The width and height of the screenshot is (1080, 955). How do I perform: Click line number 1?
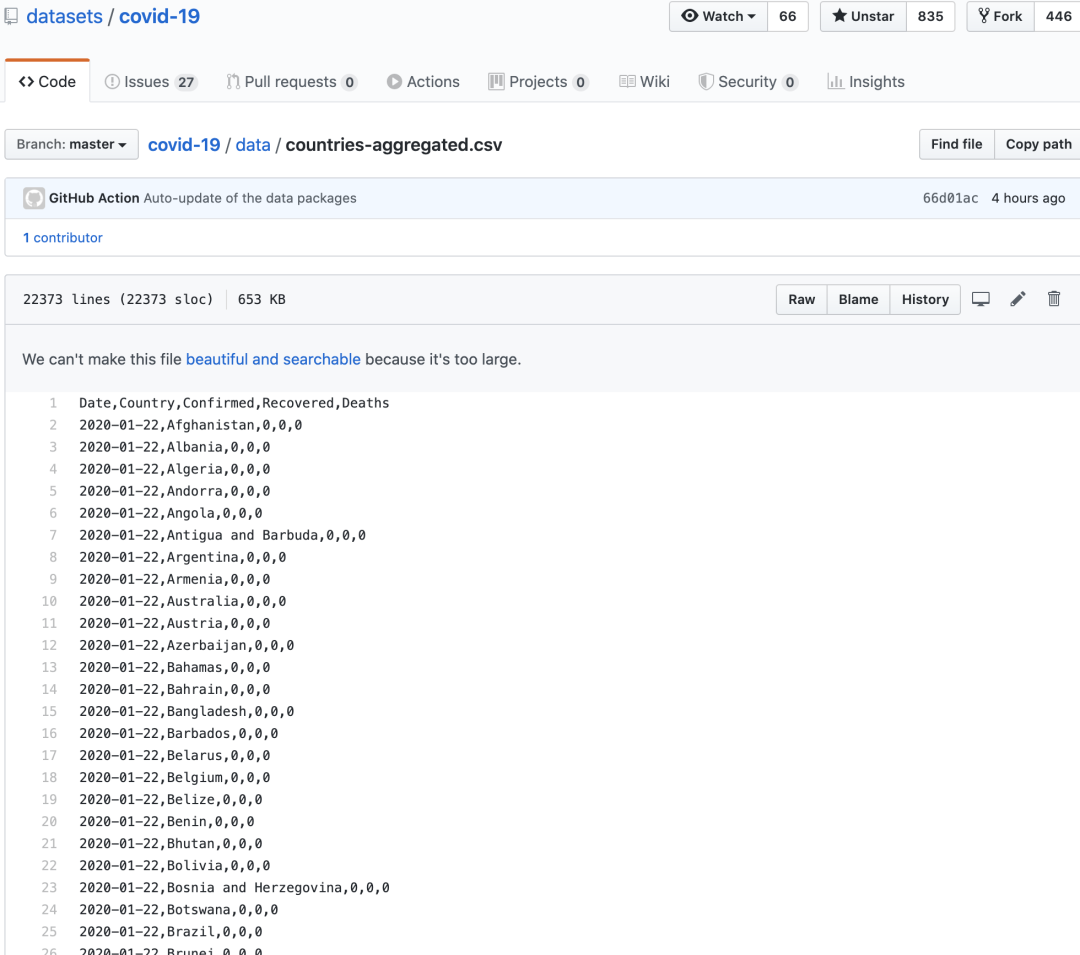pyautogui.click(x=53, y=403)
